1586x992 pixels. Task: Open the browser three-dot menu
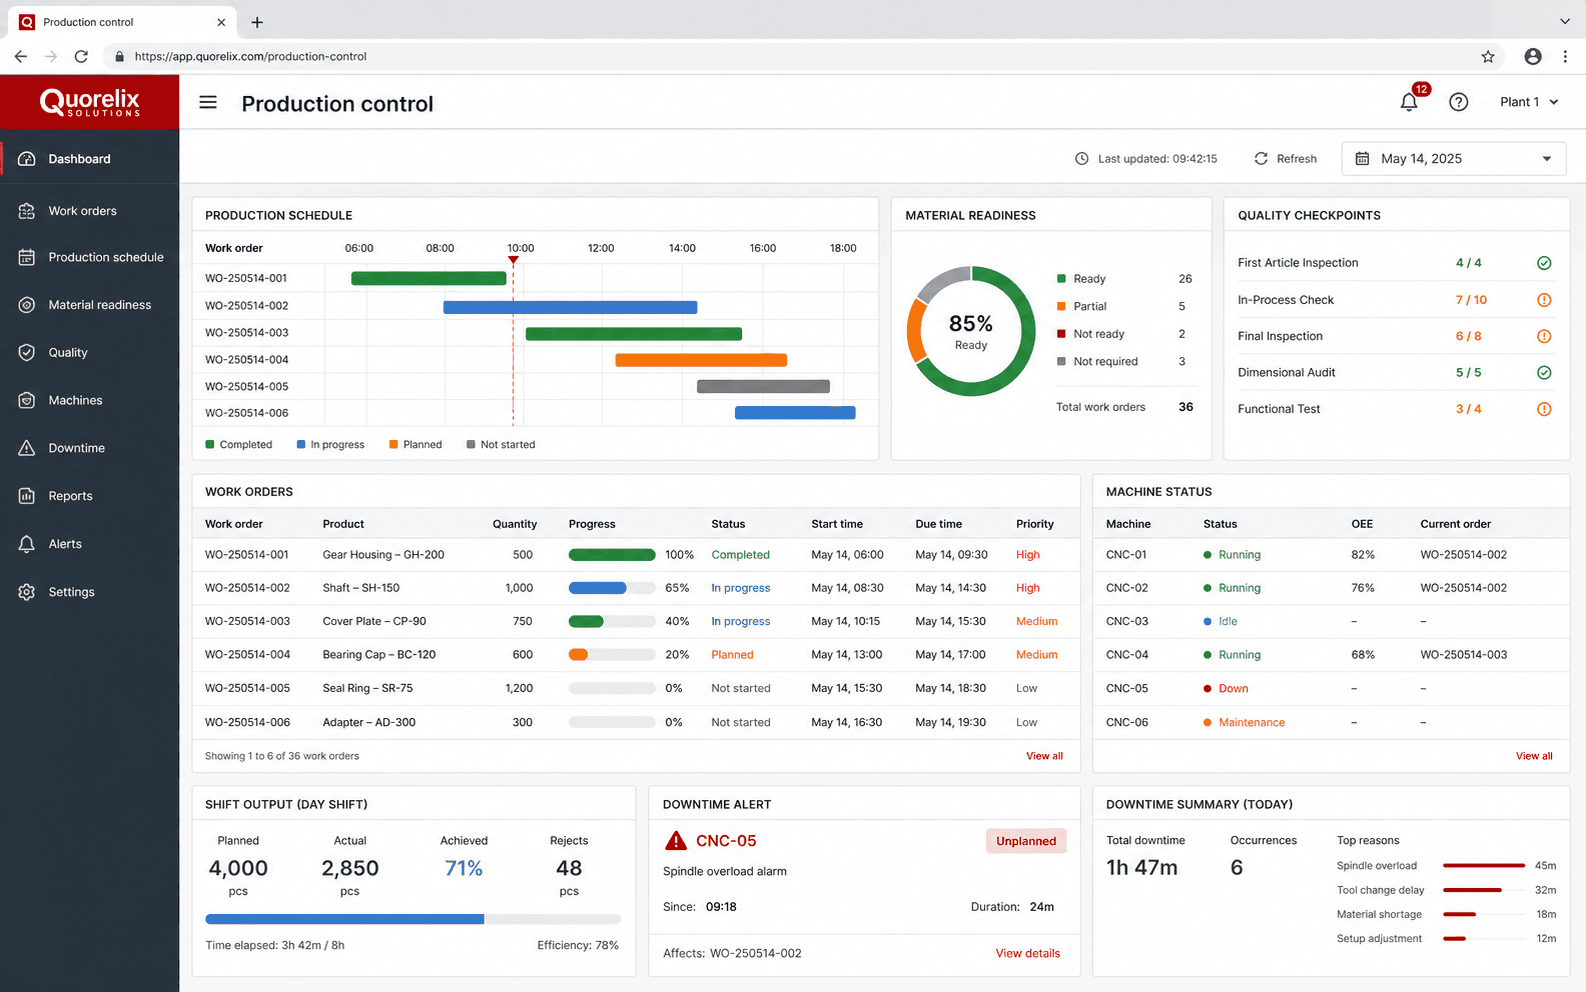point(1565,57)
